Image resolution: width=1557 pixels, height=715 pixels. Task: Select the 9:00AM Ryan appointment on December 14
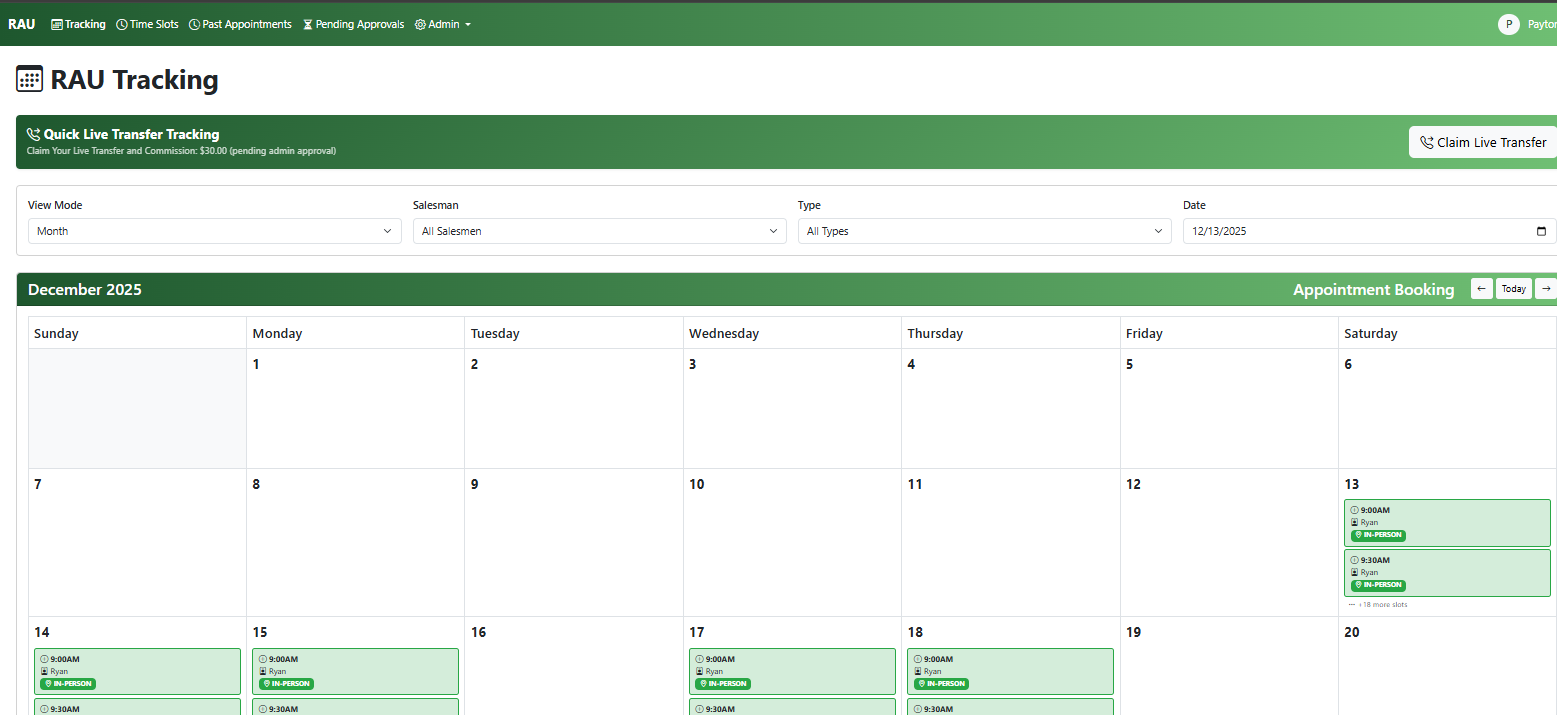(137, 671)
